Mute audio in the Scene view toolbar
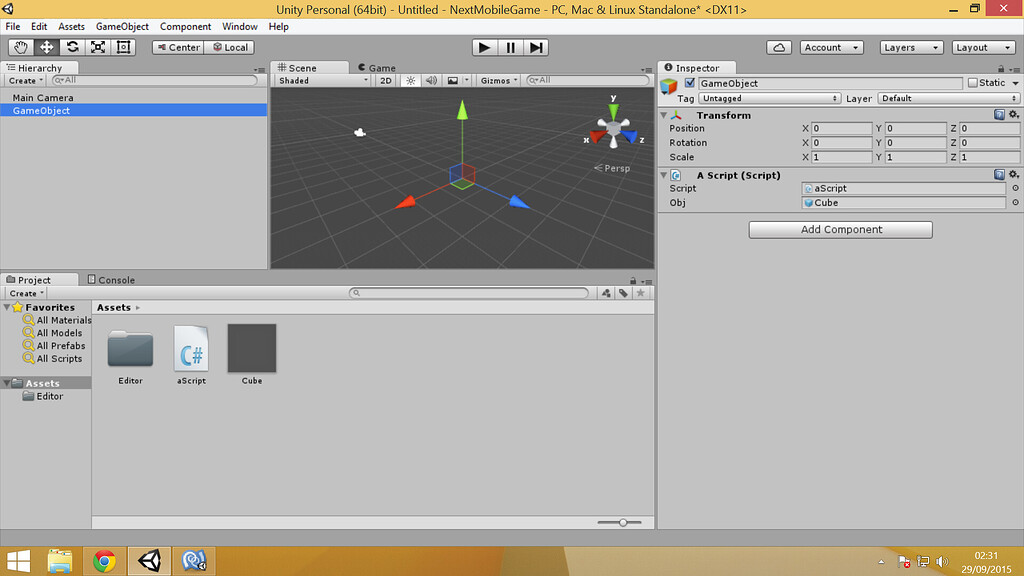The image size is (1024, 576). pos(431,80)
